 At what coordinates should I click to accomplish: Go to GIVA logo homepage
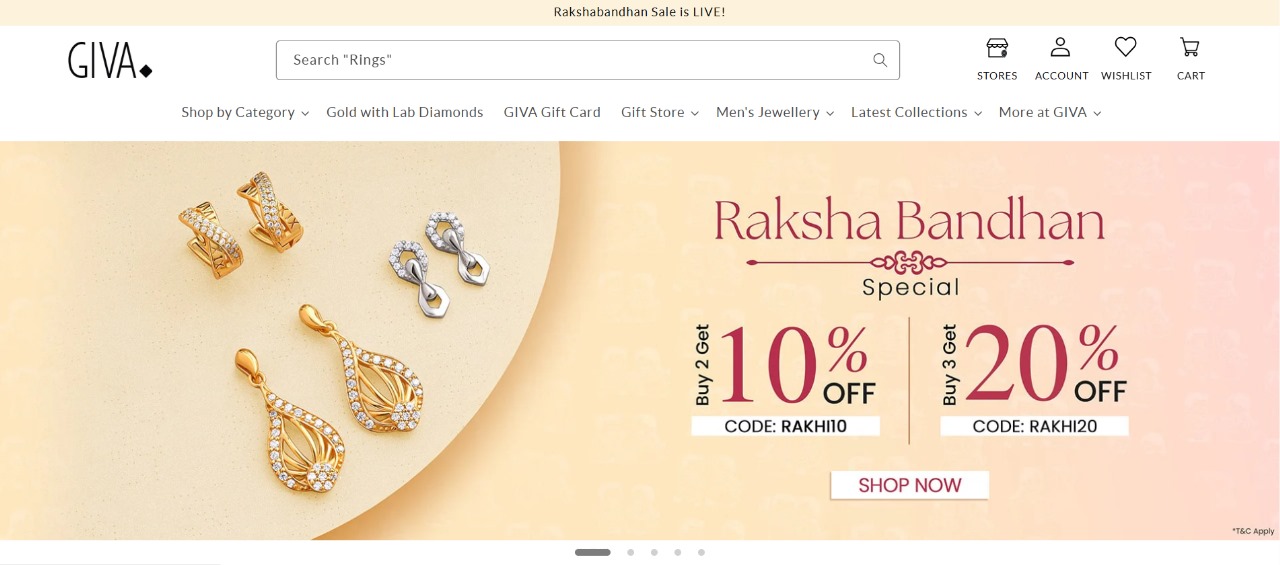[110, 60]
